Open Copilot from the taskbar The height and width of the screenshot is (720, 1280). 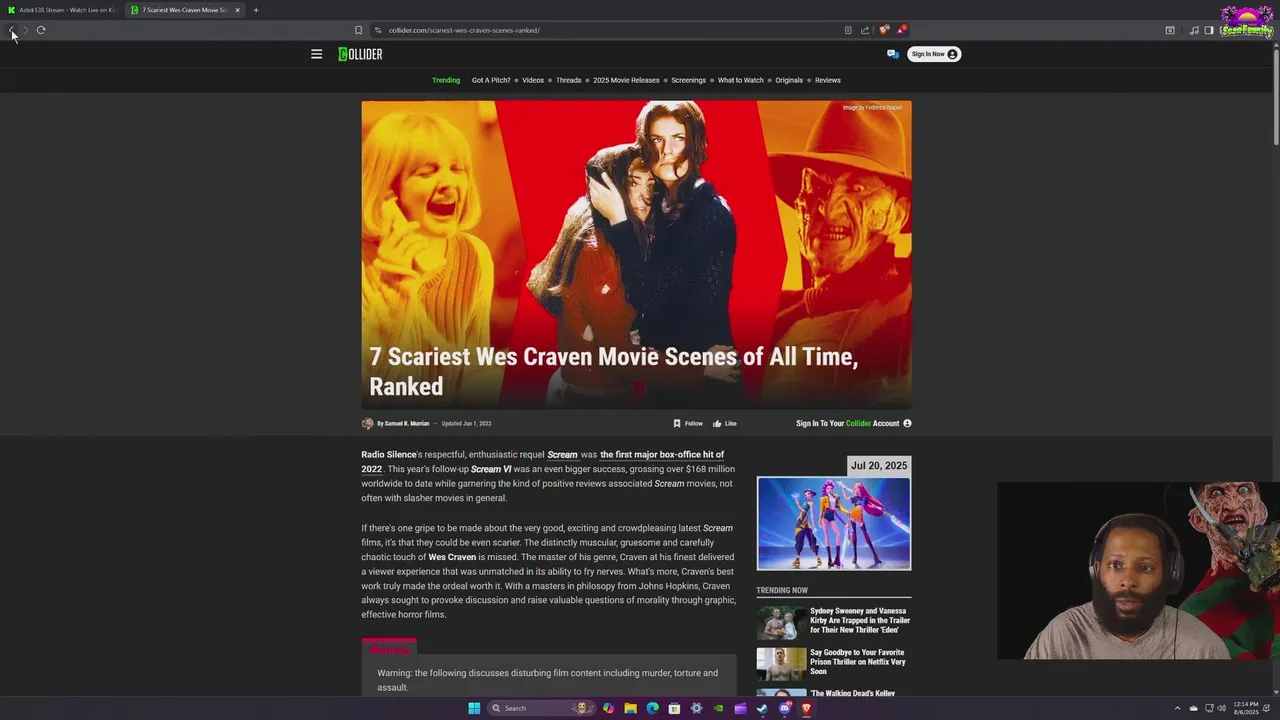pyautogui.click(x=608, y=708)
